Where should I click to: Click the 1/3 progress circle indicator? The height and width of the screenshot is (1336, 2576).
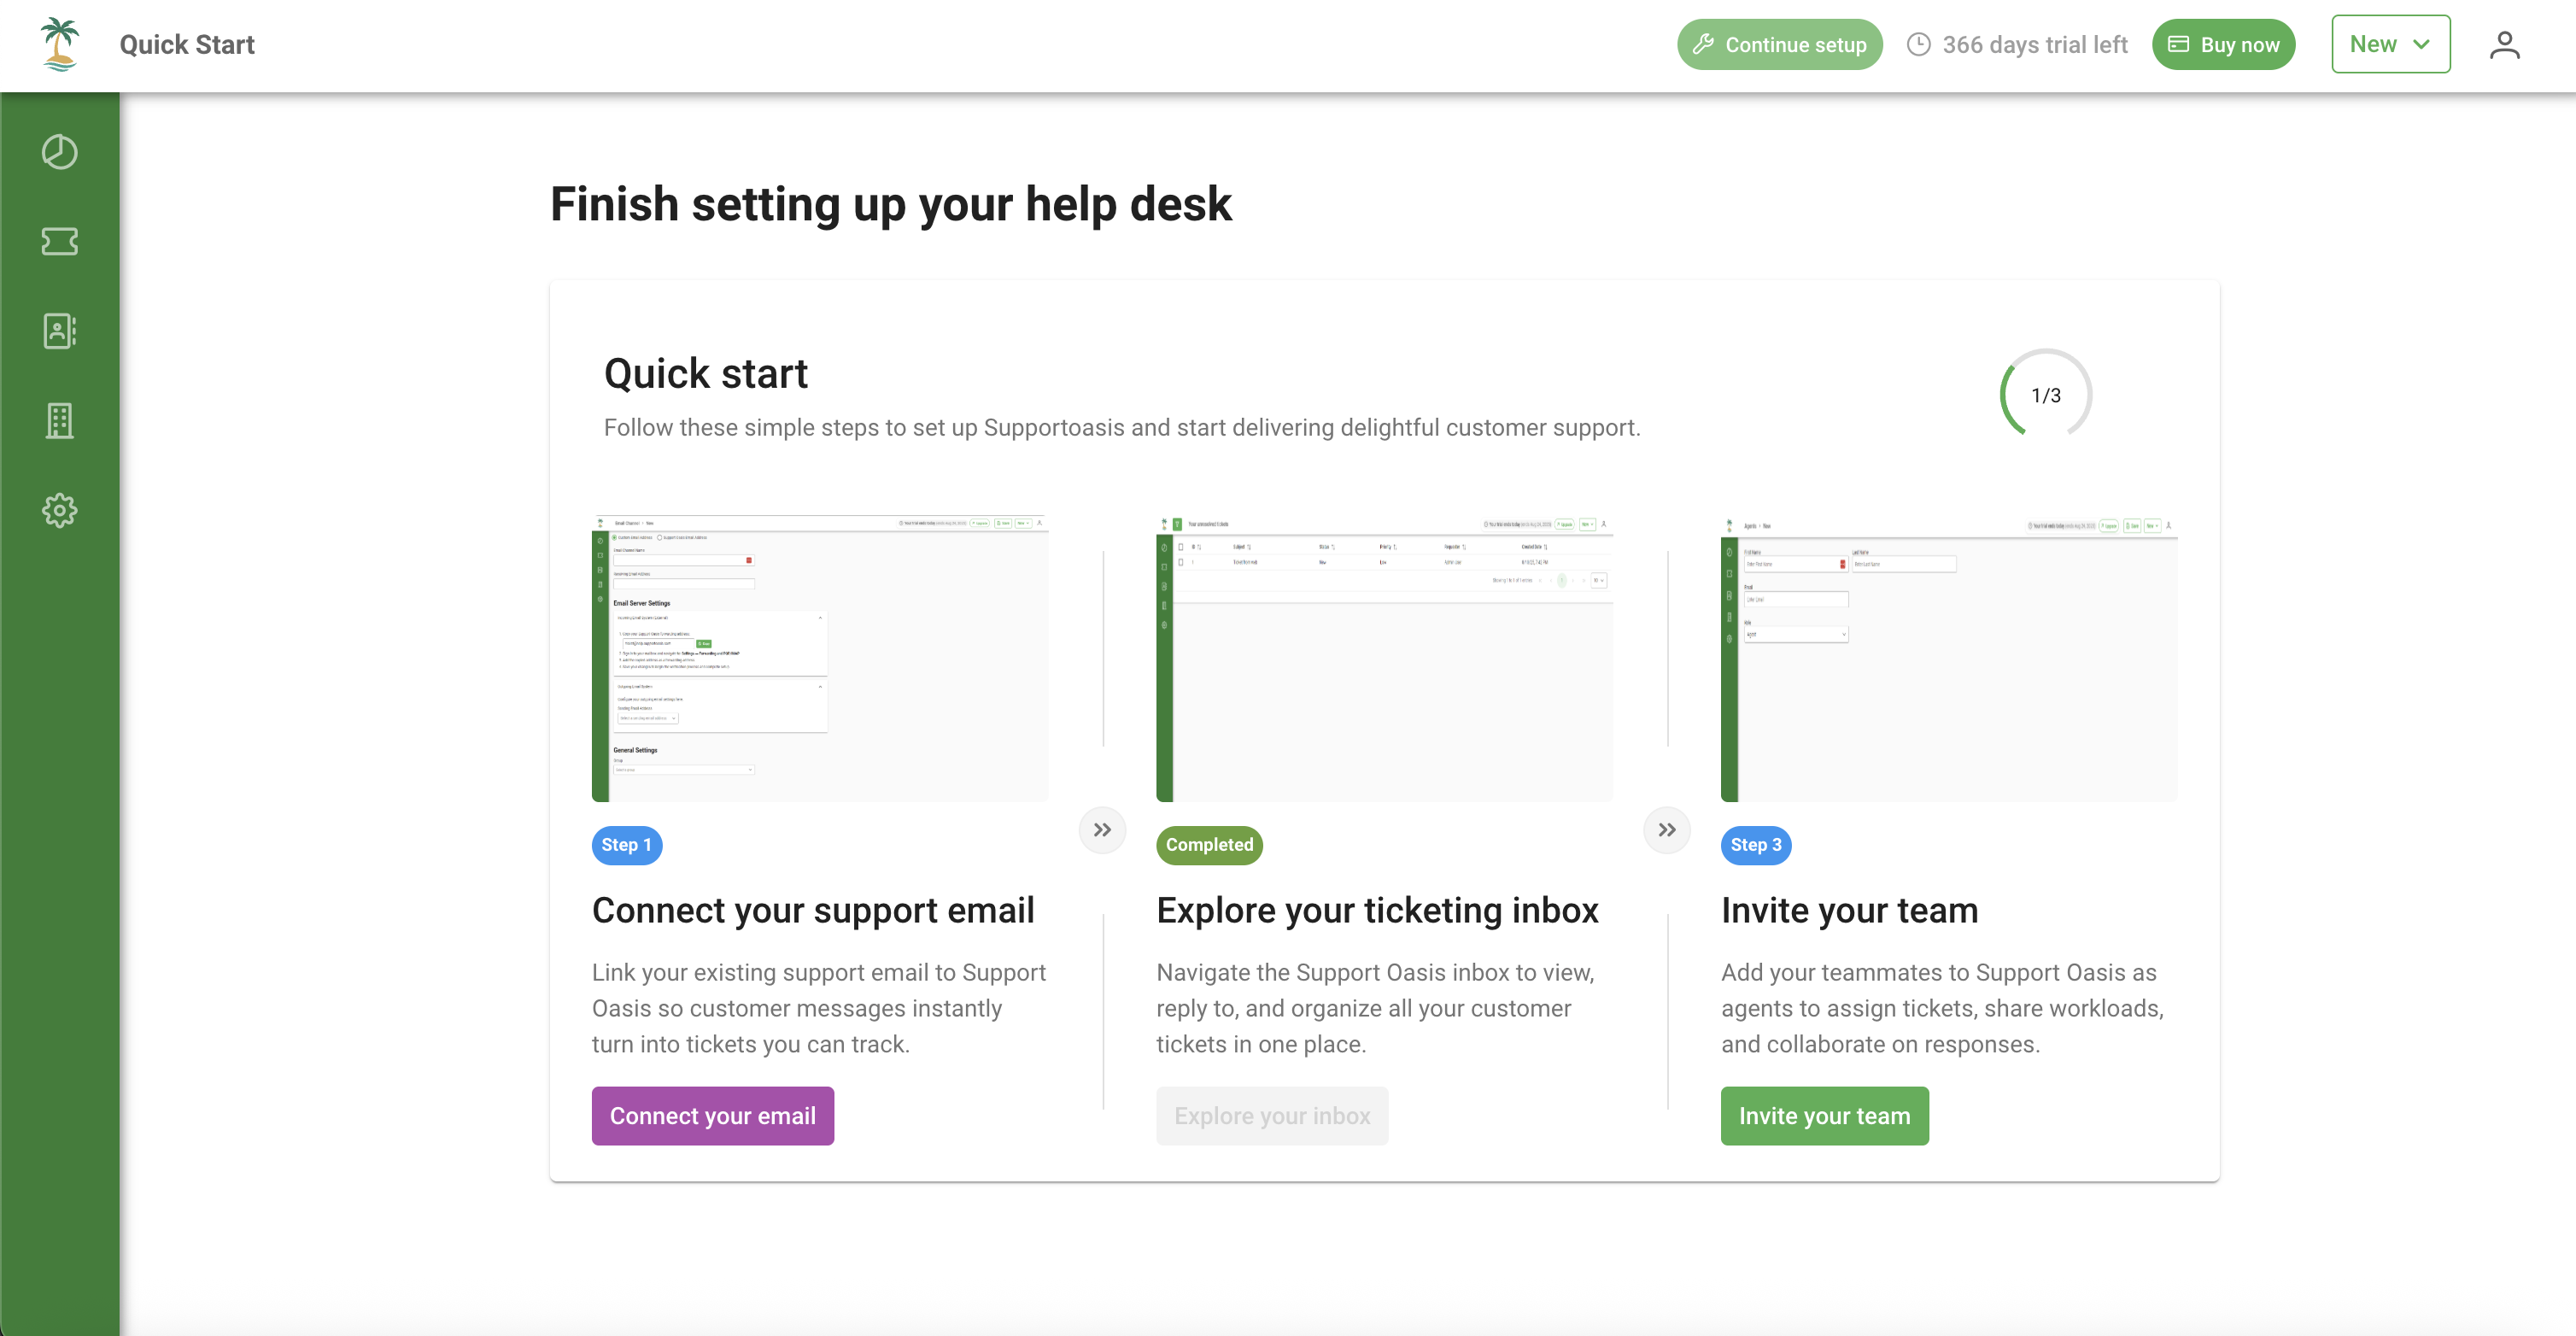[2045, 395]
